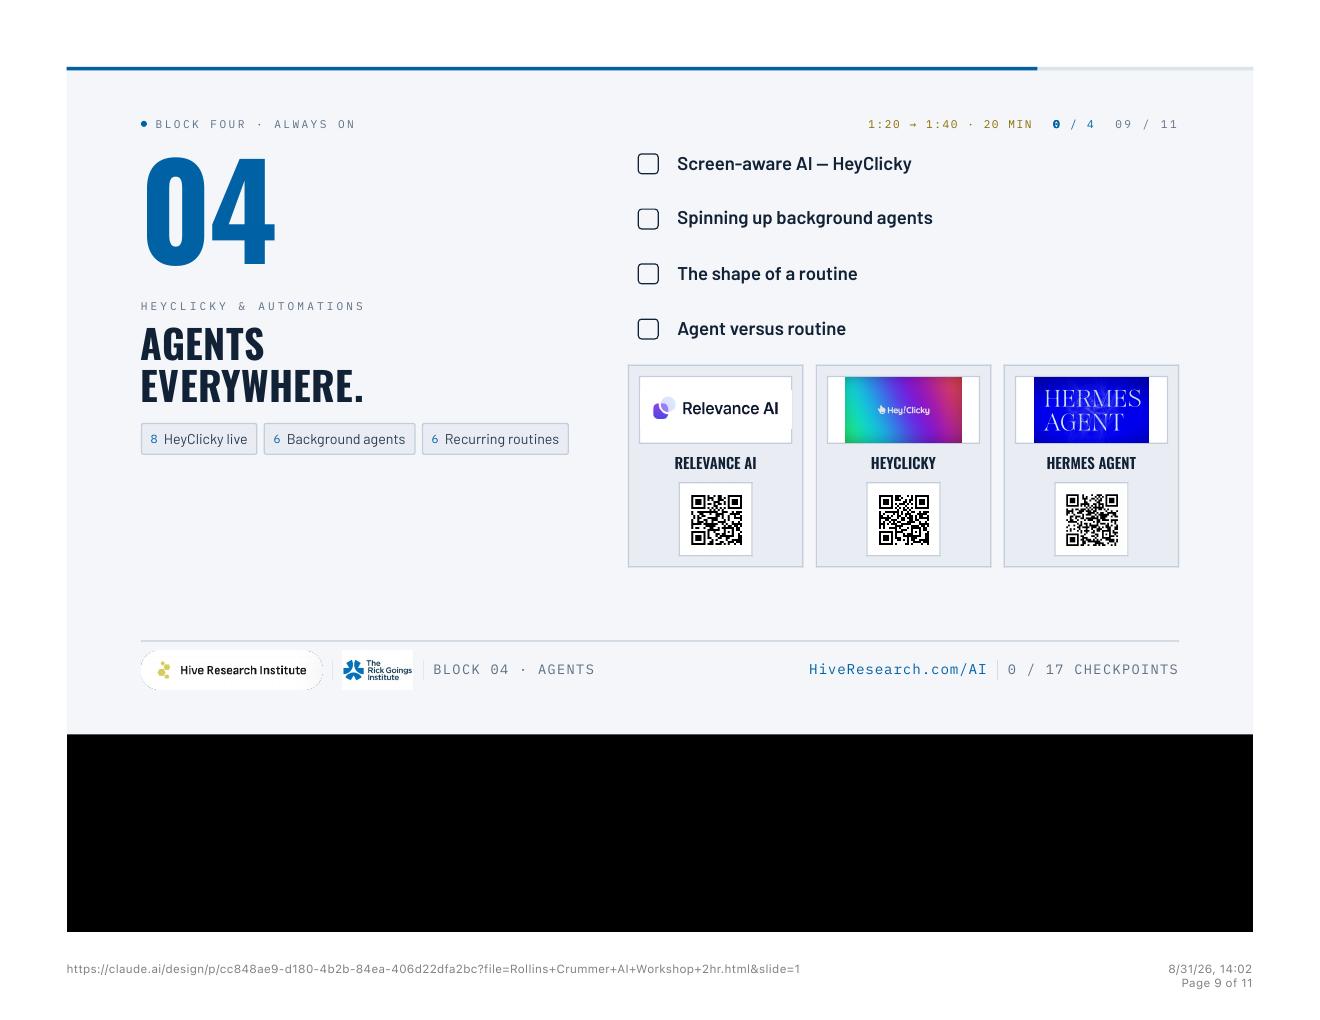Click the QR code under RELEVANCE AI
Screen dimensions: 1320x1020
[716, 519]
